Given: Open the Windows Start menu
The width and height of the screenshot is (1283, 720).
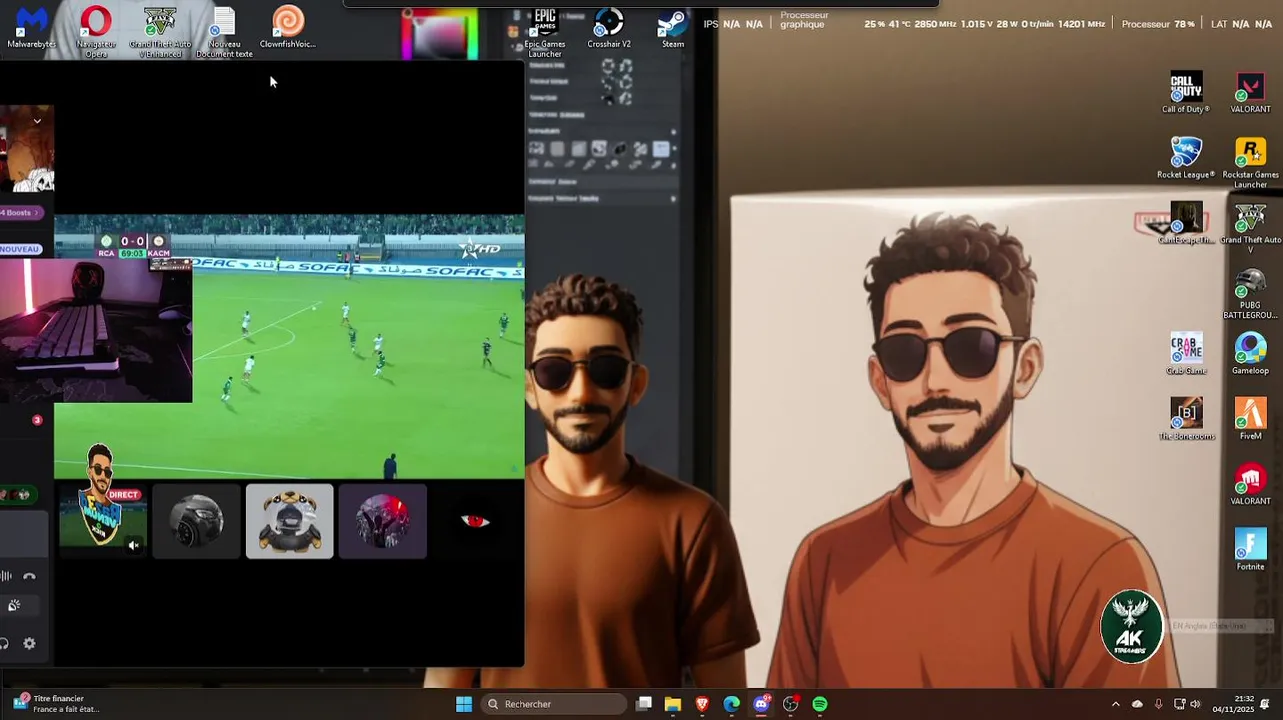Looking at the screenshot, I should (x=464, y=704).
